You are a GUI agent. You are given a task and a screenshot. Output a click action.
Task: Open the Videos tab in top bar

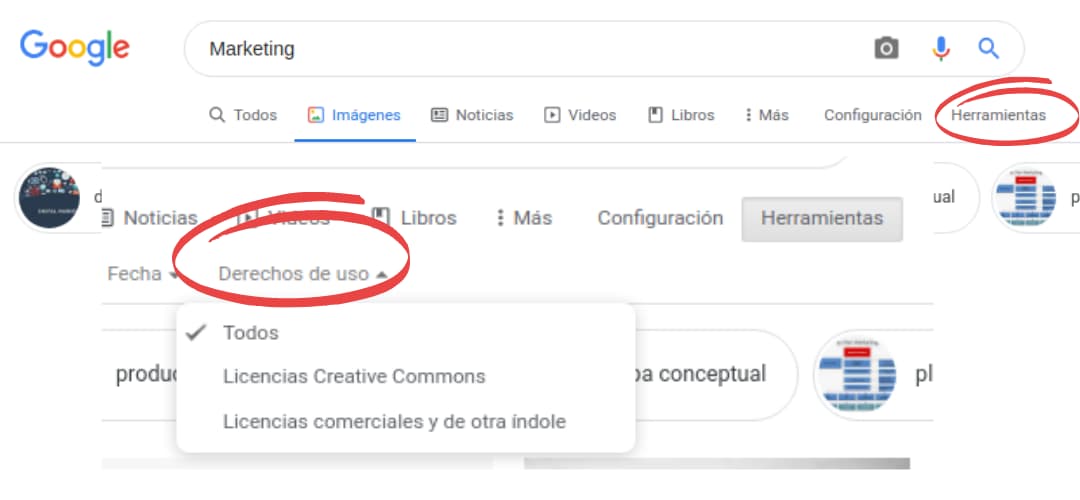[581, 115]
